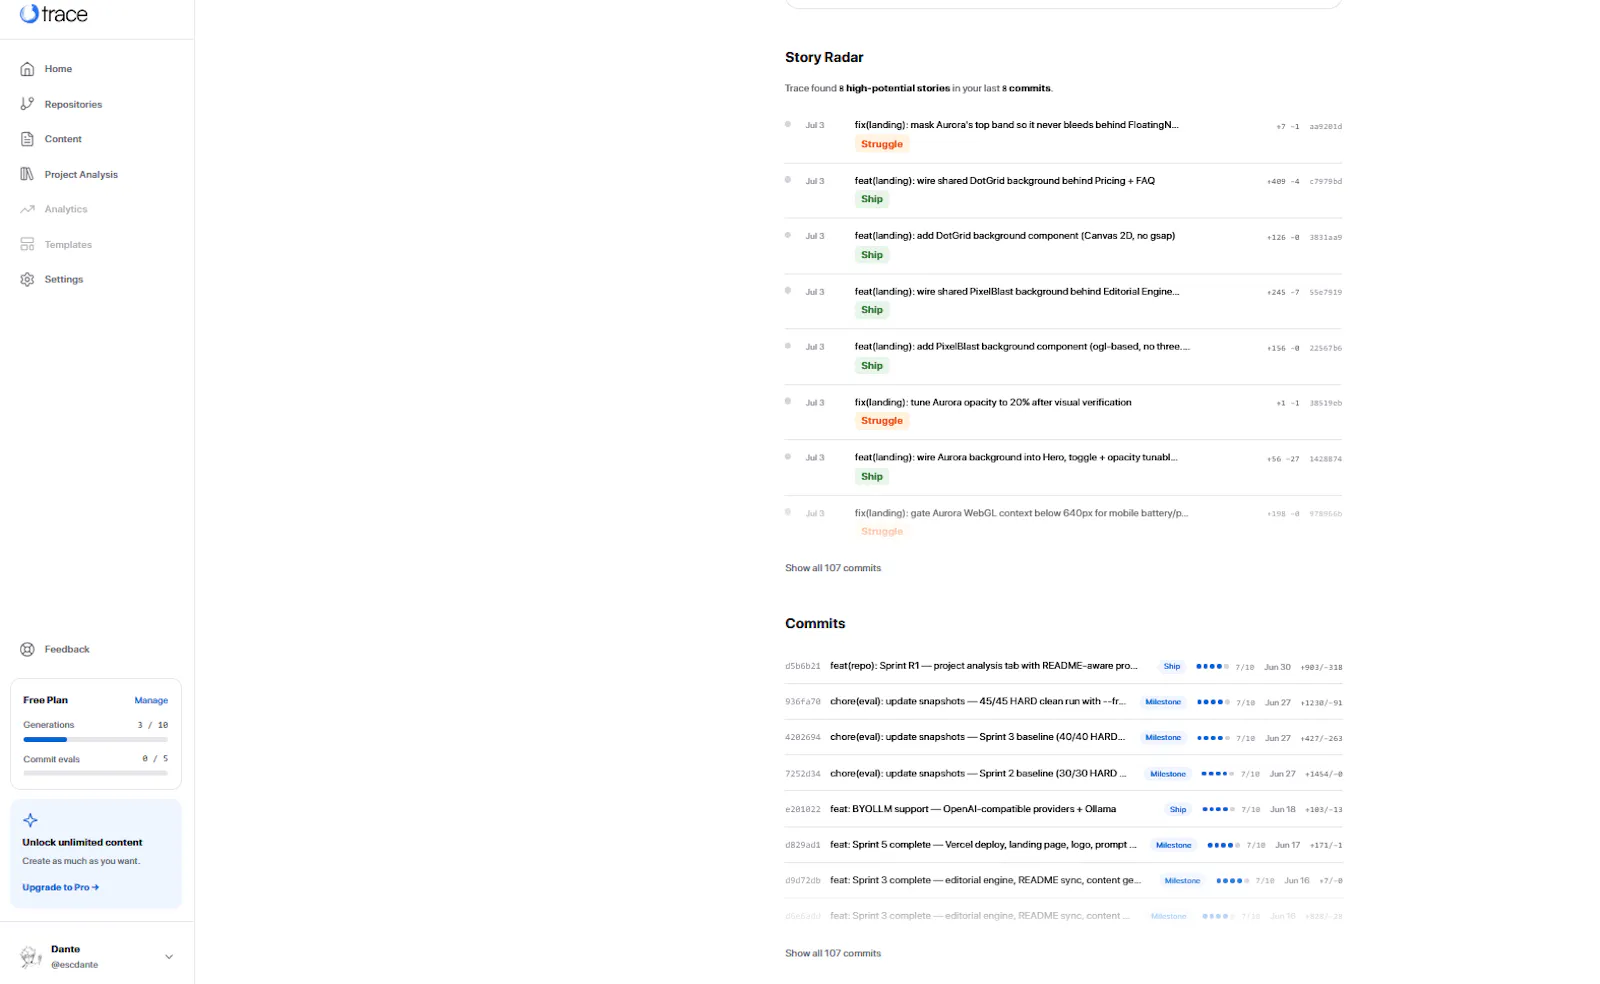Open story 'wire shared PixelBlast background'
Image resolution: width=1600 pixels, height=984 pixels.
click(x=1016, y=292)
